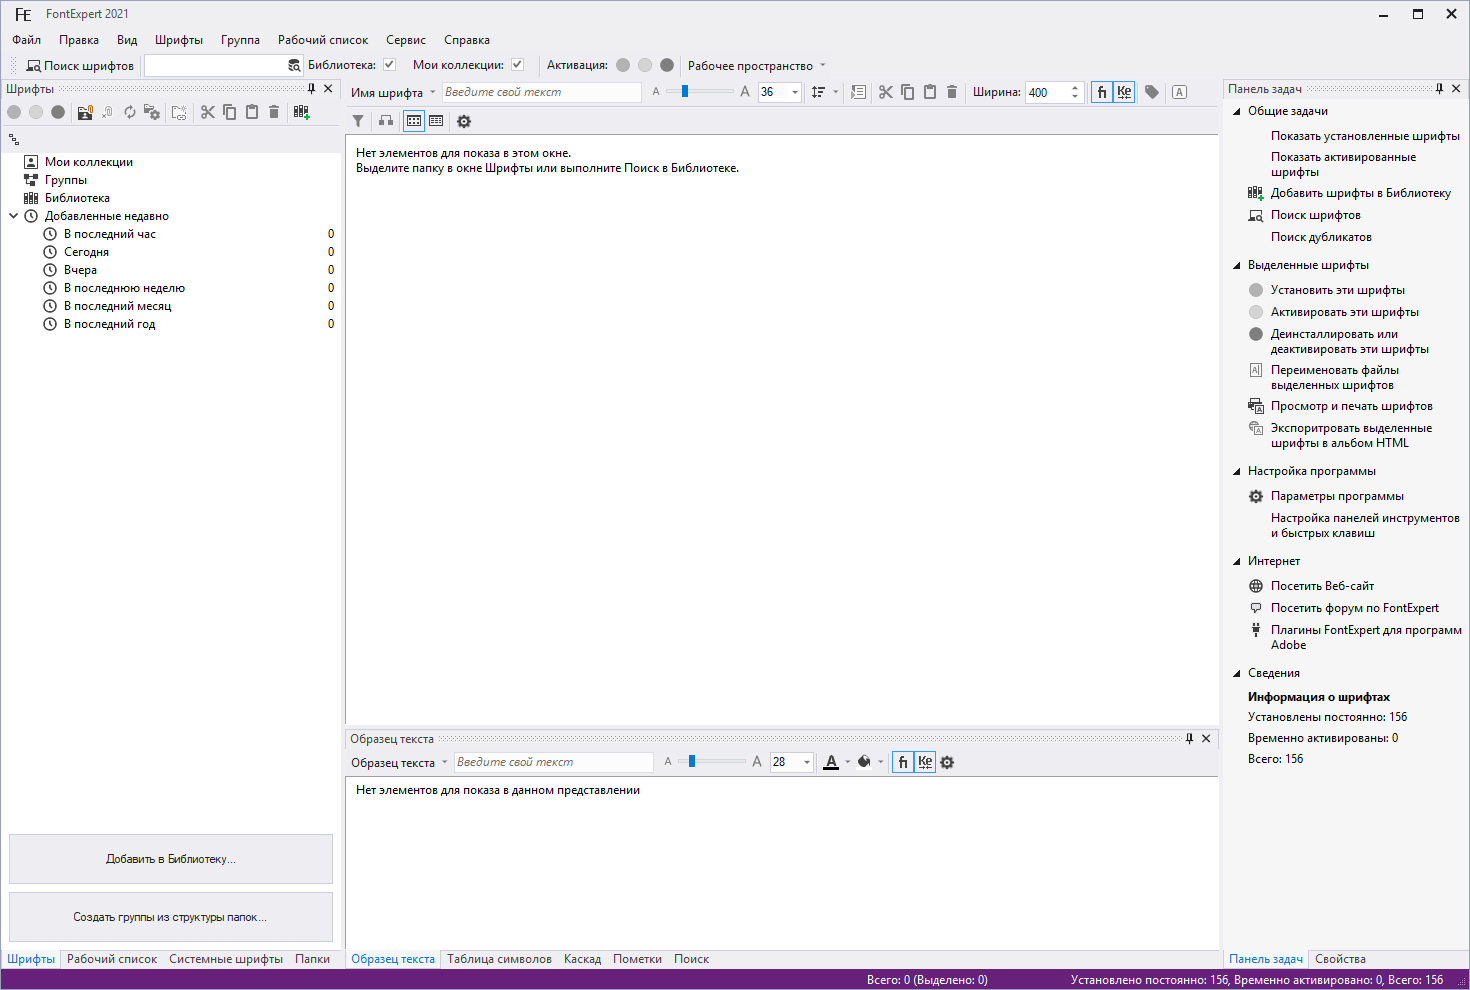Toggle kerning Ke button in preview toolbar
This screenshot has width=1470, height=990.
click(x=1124, y=92)
